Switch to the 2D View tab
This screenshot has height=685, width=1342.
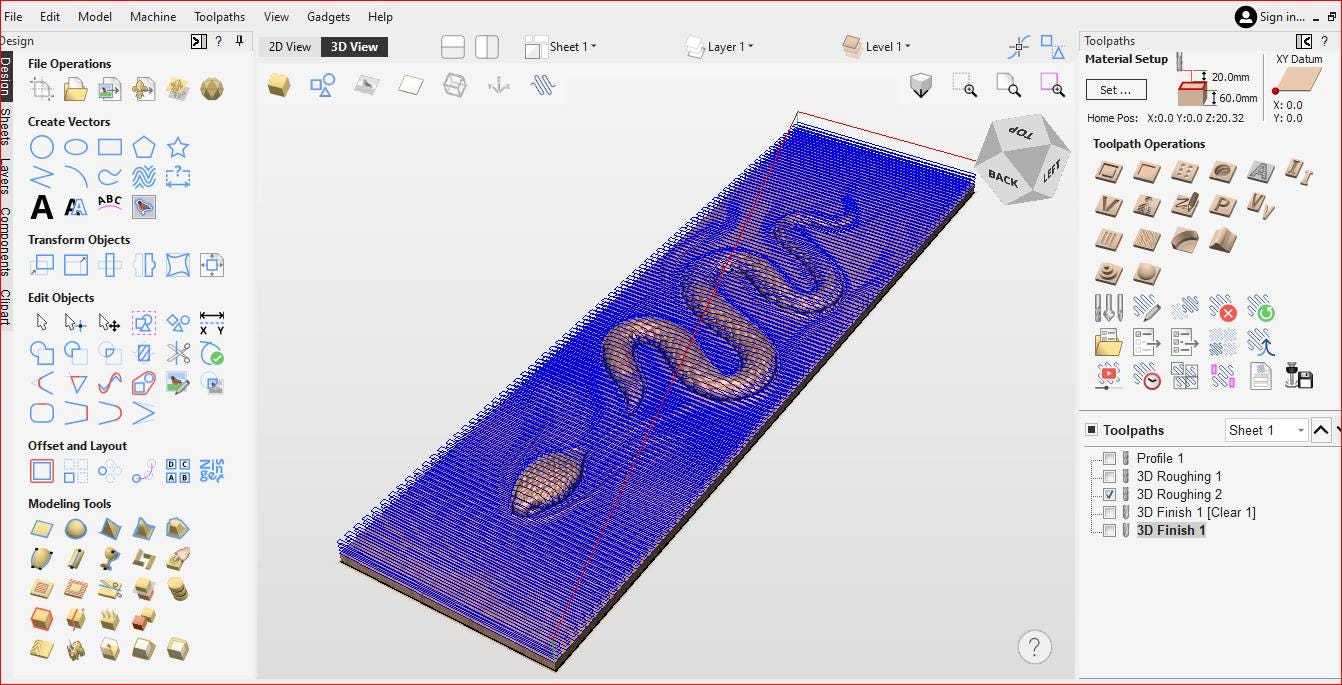288,46
